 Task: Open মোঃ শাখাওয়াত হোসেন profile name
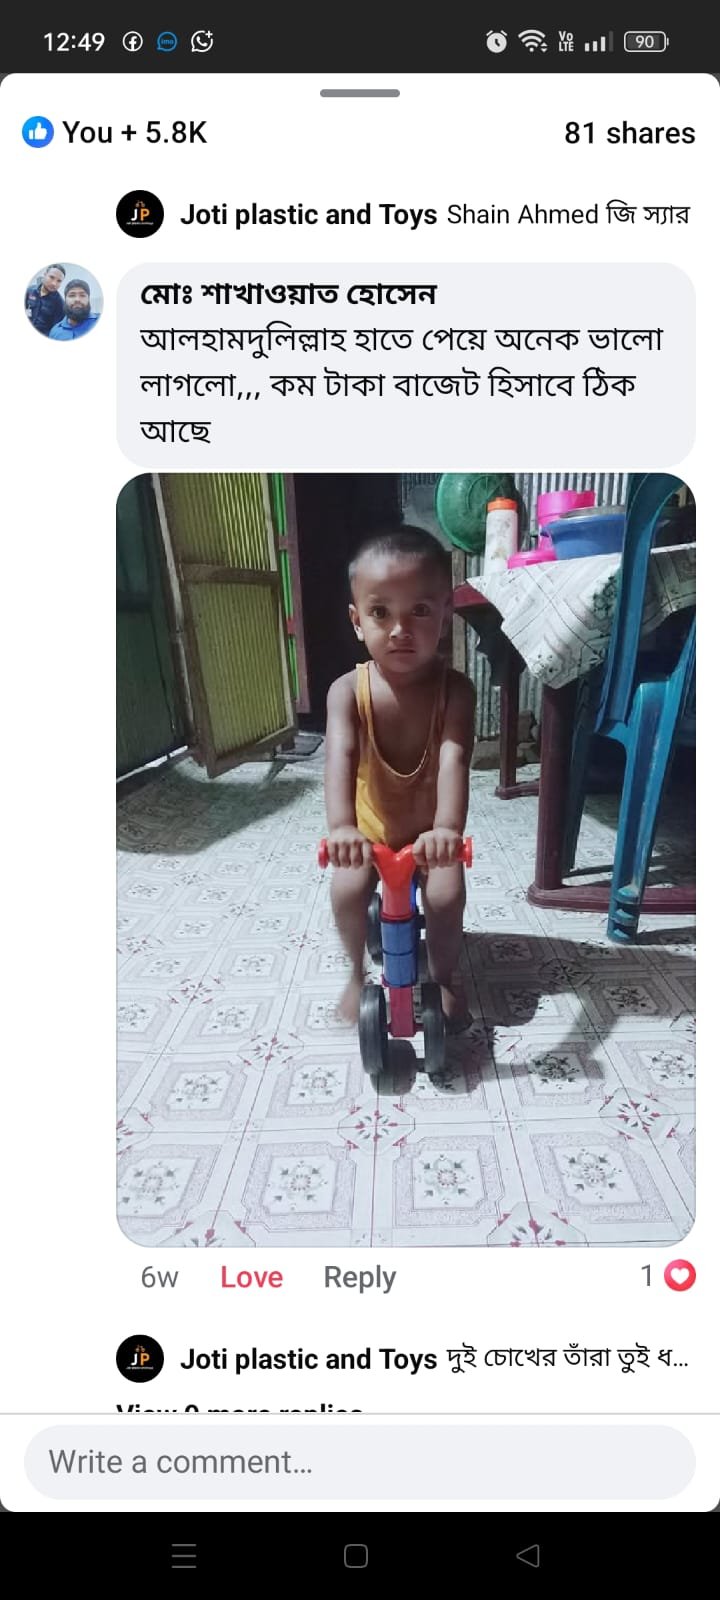[288, 294]
